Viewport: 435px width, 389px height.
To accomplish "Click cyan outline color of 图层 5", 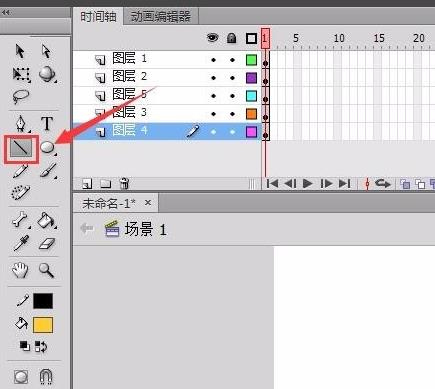I will coord(251,96).
